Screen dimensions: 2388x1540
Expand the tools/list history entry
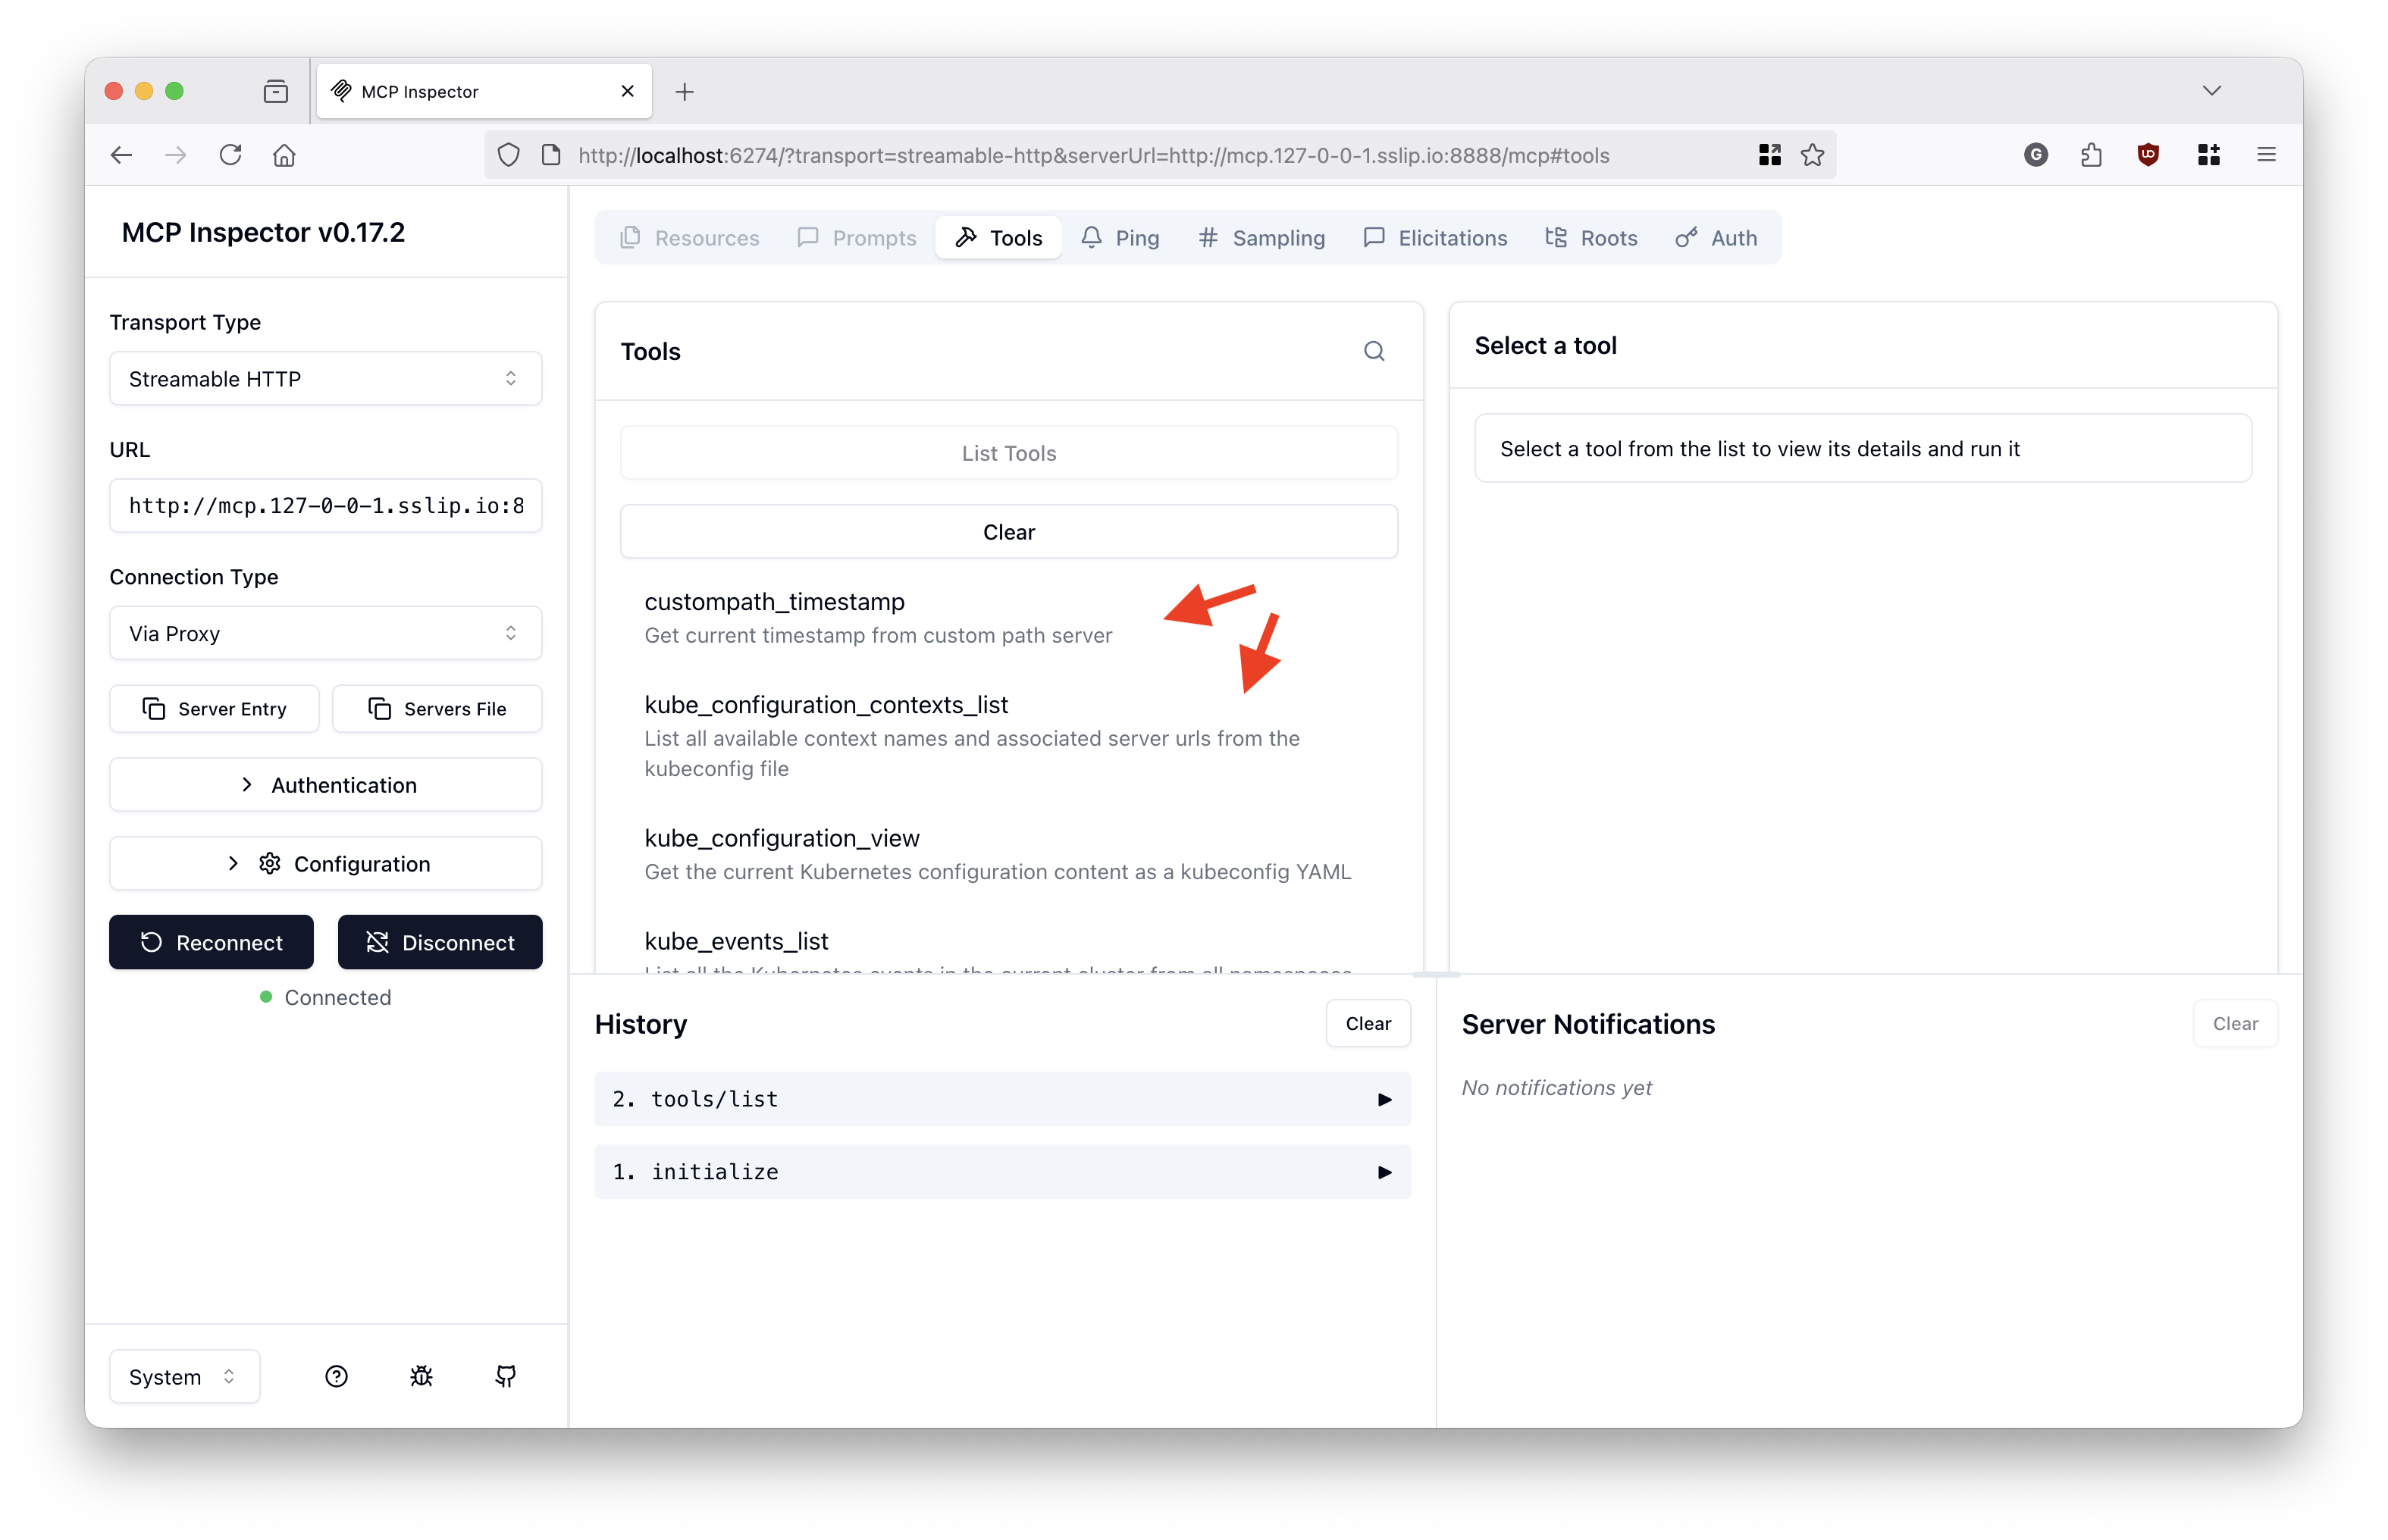coord(1002,1099)
